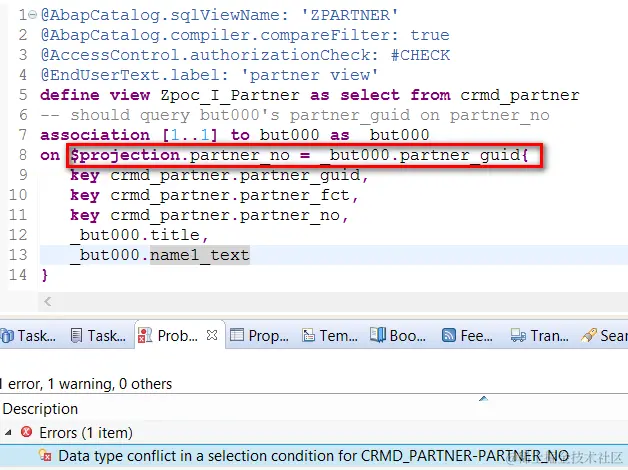This screenshot has height=470, width=628.
Task: Click the second Task tab list icon
Action: click(x=76, y=335)
